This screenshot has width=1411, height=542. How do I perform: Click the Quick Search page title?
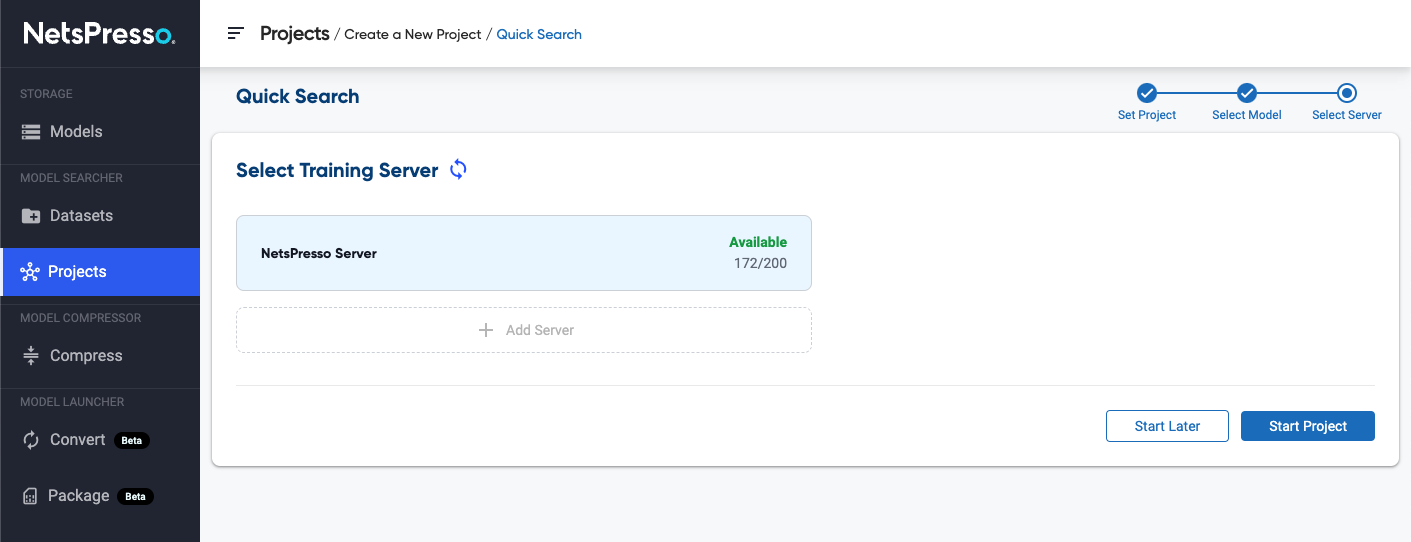[298, 96]
